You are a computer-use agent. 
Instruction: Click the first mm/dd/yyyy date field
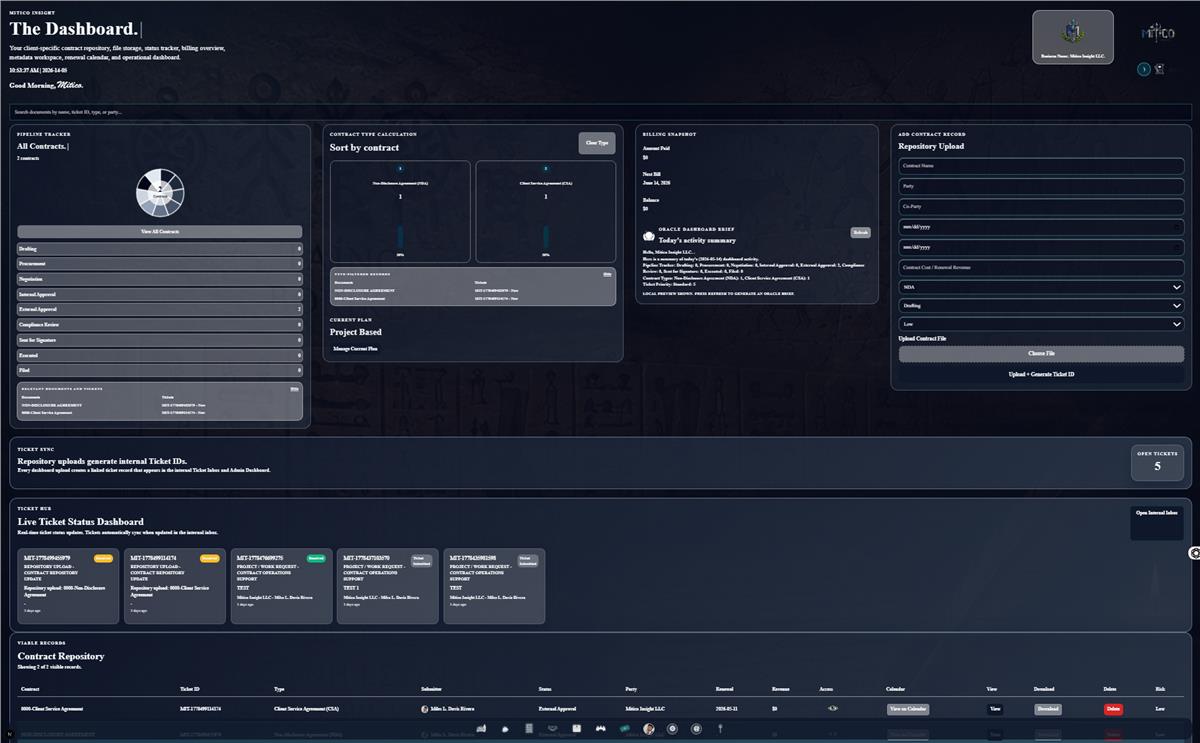(x=1041, y=226)
